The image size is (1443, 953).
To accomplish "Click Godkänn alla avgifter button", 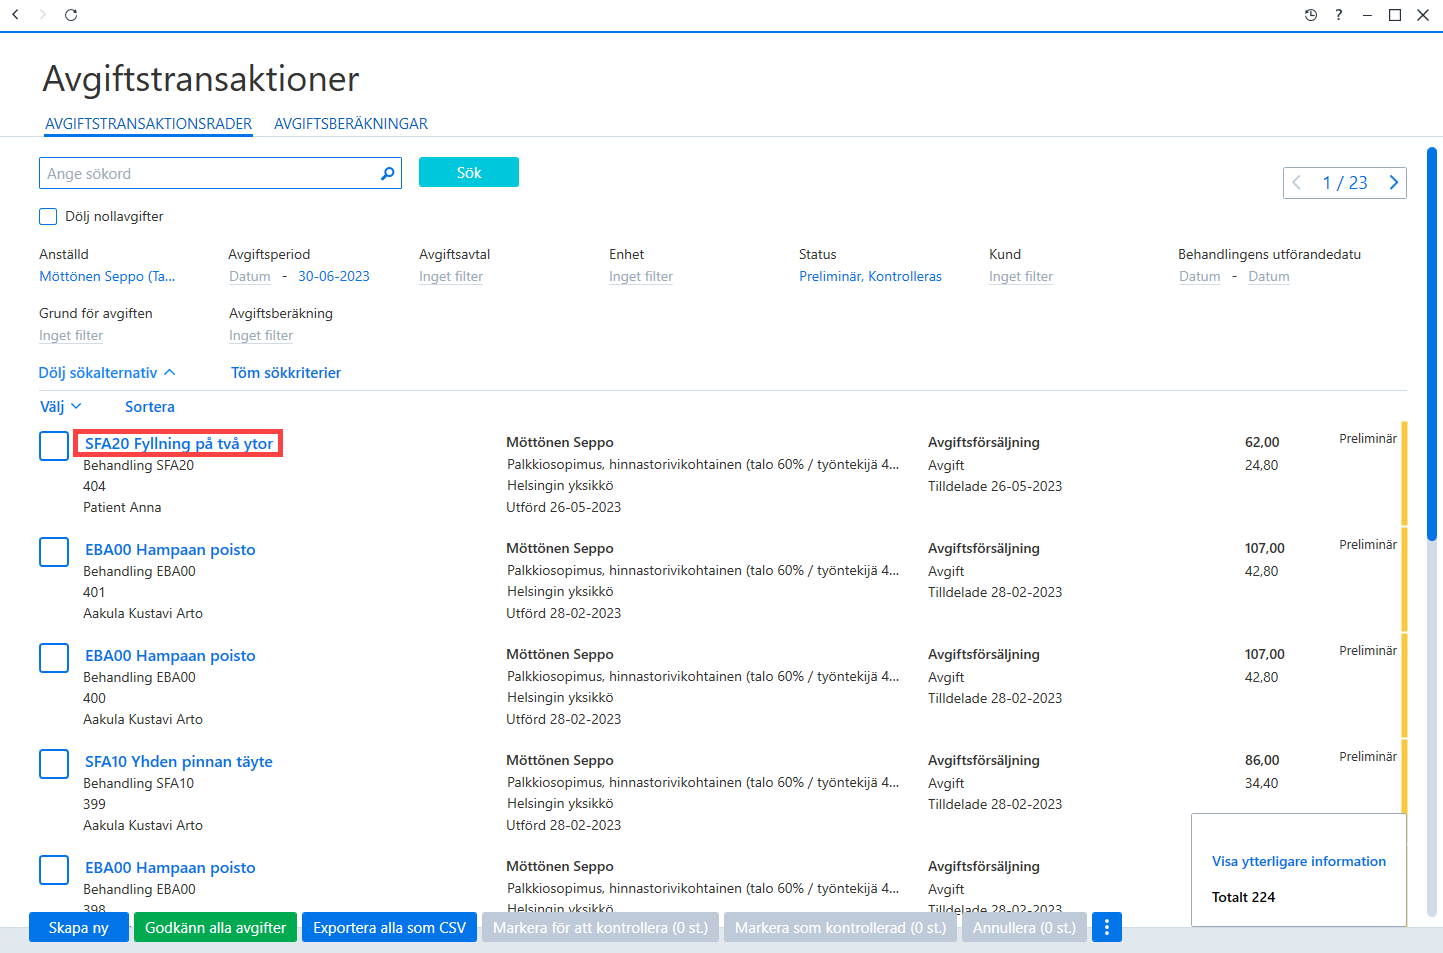I will point(216,927).
